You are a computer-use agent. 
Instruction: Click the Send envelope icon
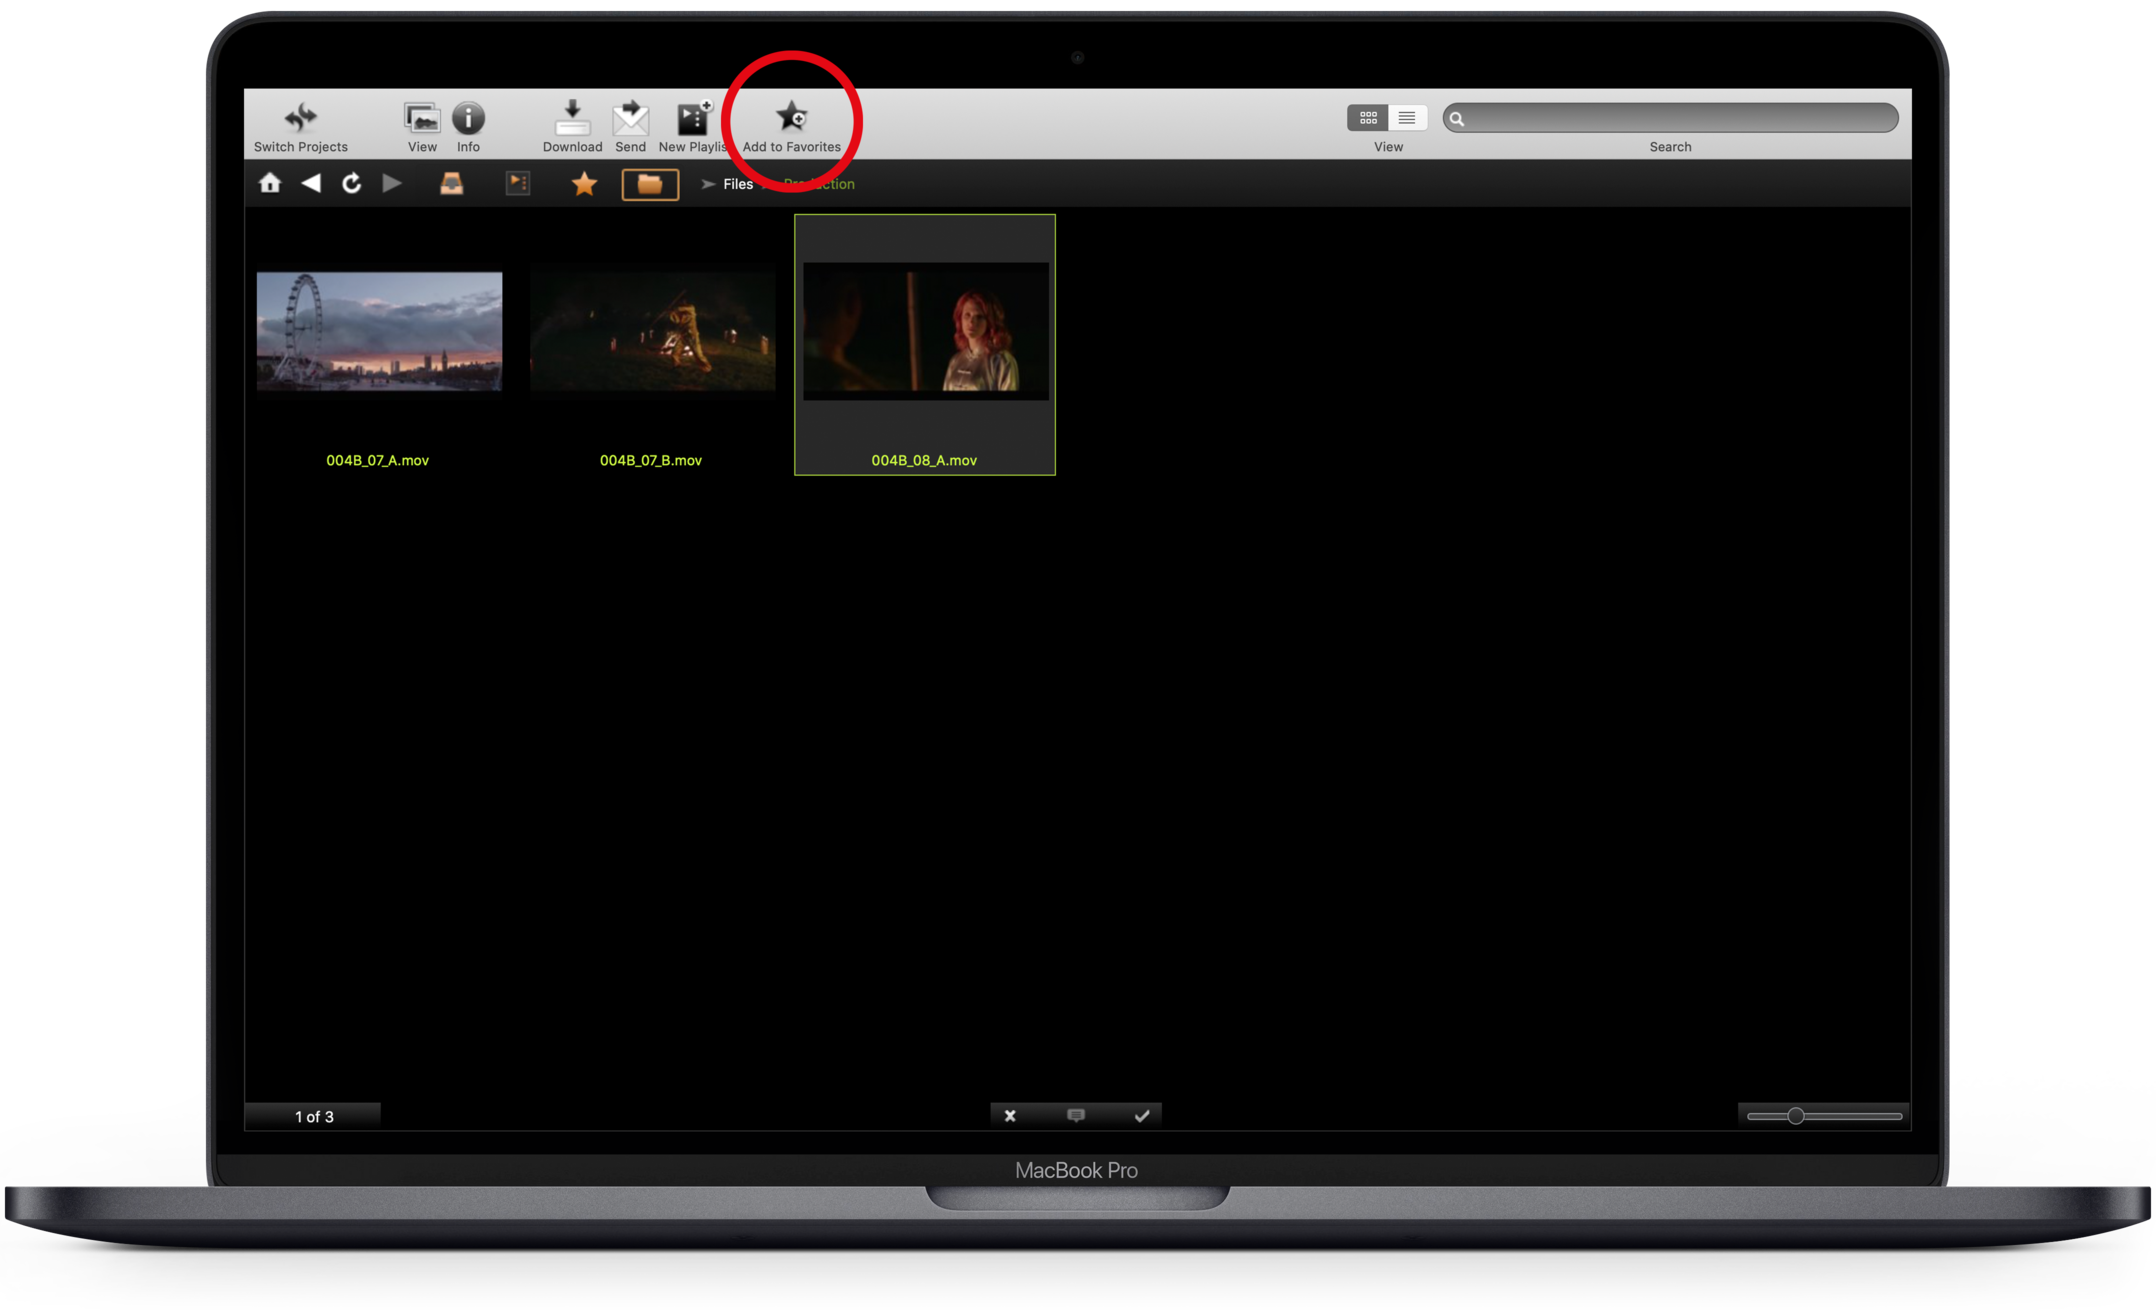[630, 118]
